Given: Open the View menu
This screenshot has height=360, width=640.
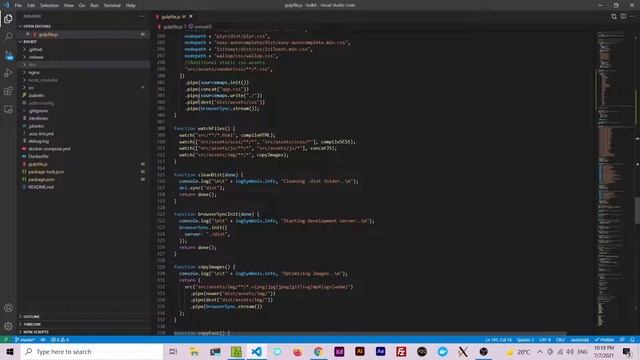Looking at the screenshot, I should click(x=69, y=5).
